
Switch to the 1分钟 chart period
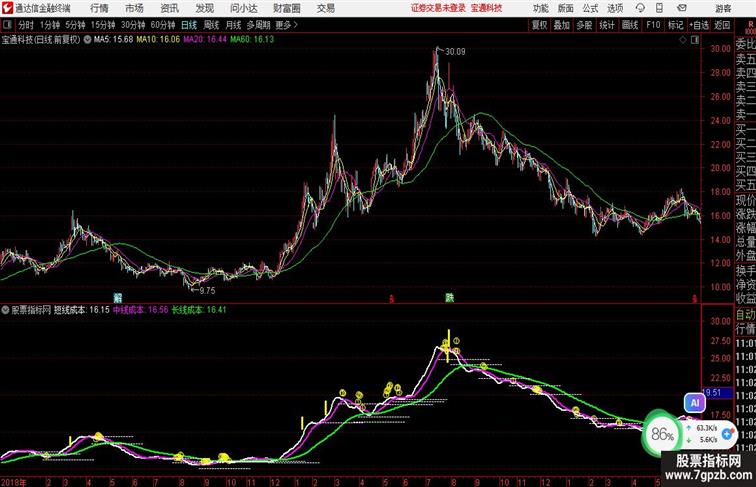(x=50, y=25)
